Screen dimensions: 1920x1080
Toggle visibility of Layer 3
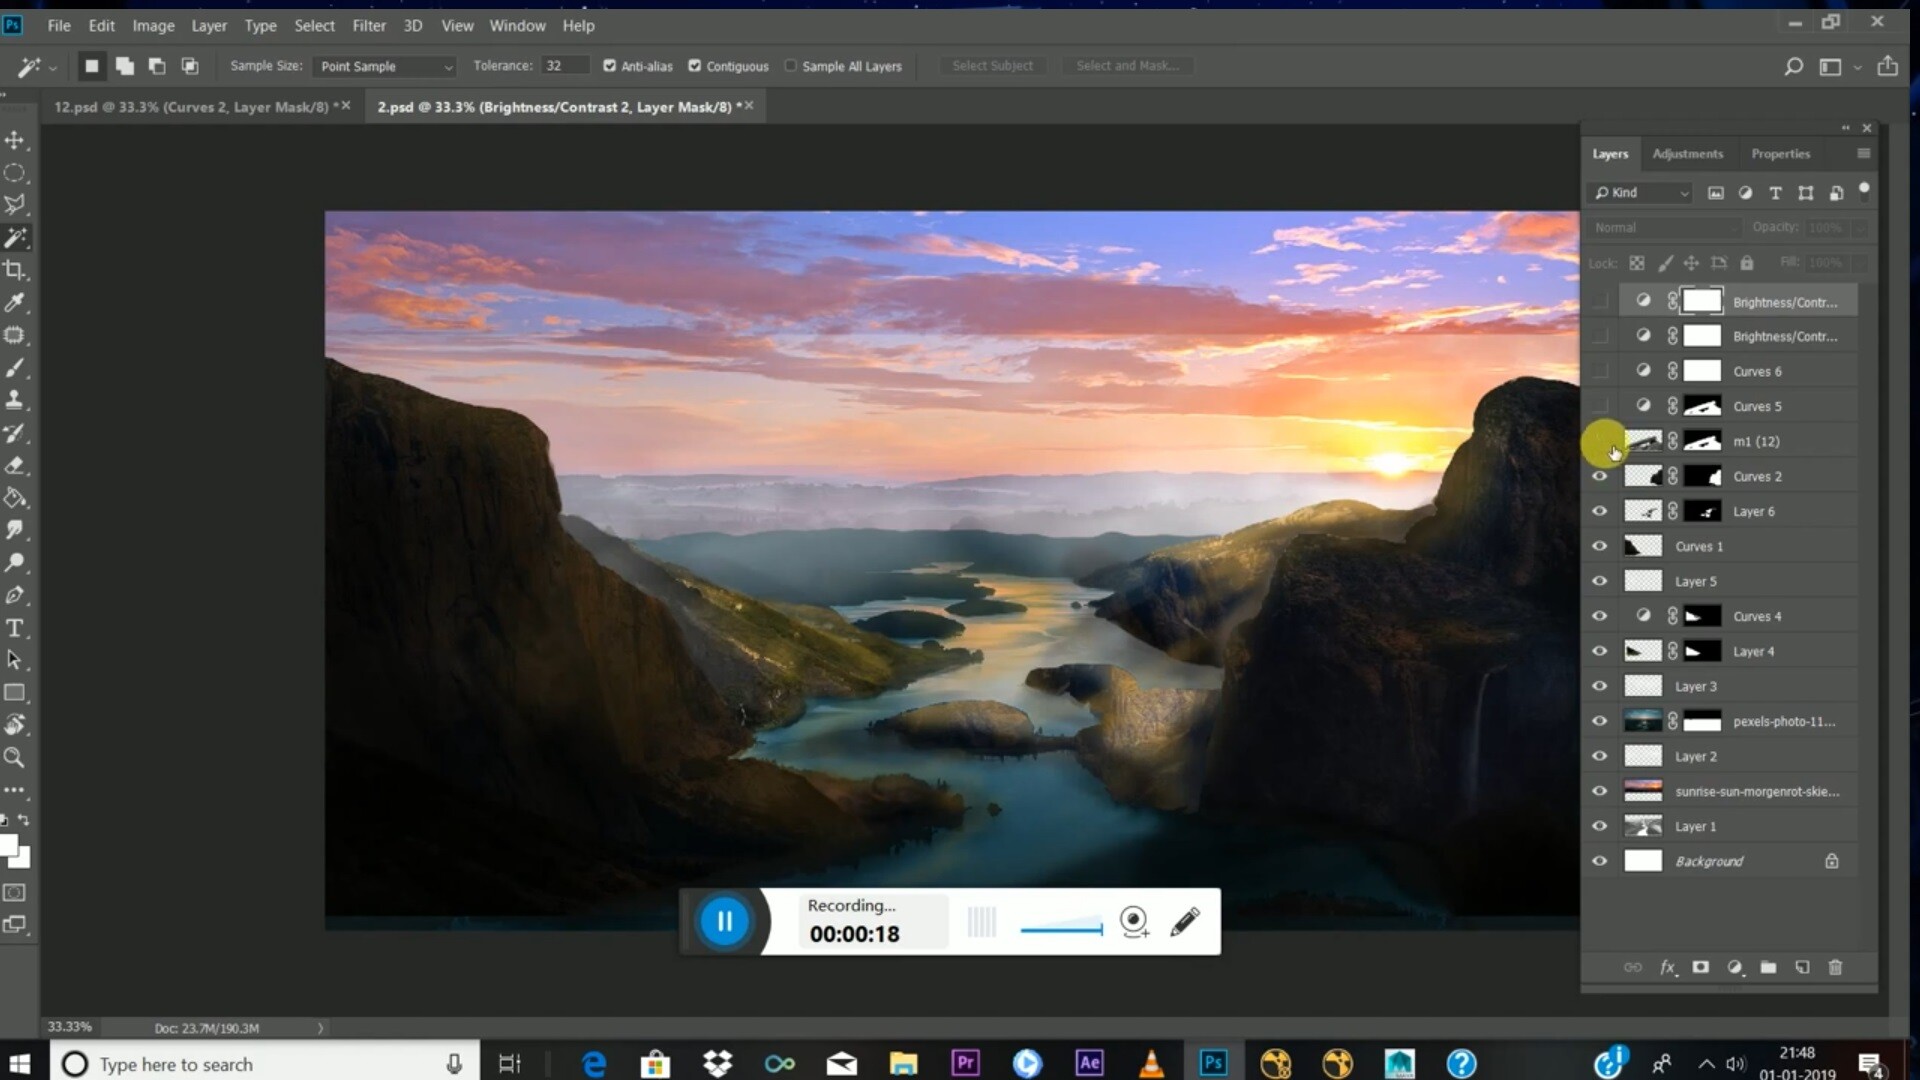[1600, 686]
